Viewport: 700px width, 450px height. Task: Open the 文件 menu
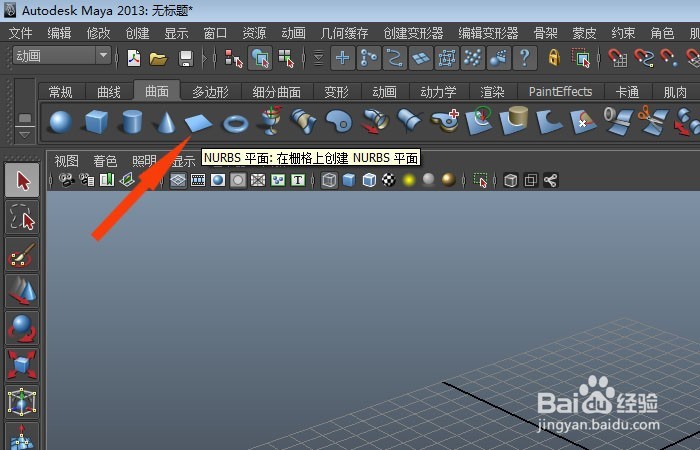[20, 33]
